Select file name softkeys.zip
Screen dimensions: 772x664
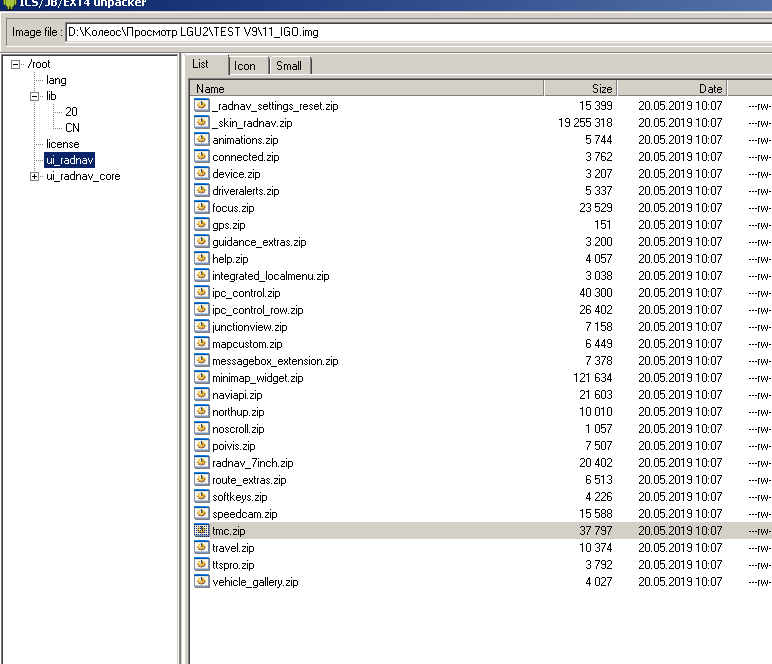click(240, 497)
